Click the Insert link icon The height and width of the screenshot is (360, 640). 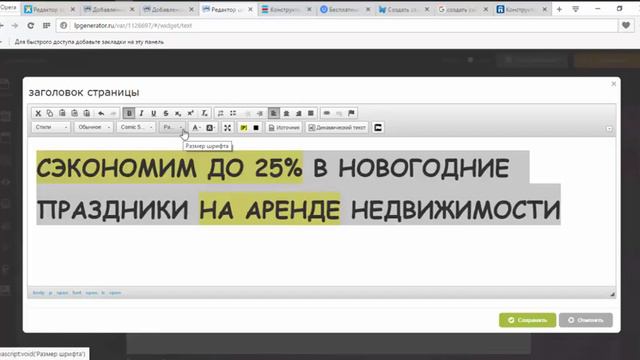pyautogui.click(x=327, y=113)
